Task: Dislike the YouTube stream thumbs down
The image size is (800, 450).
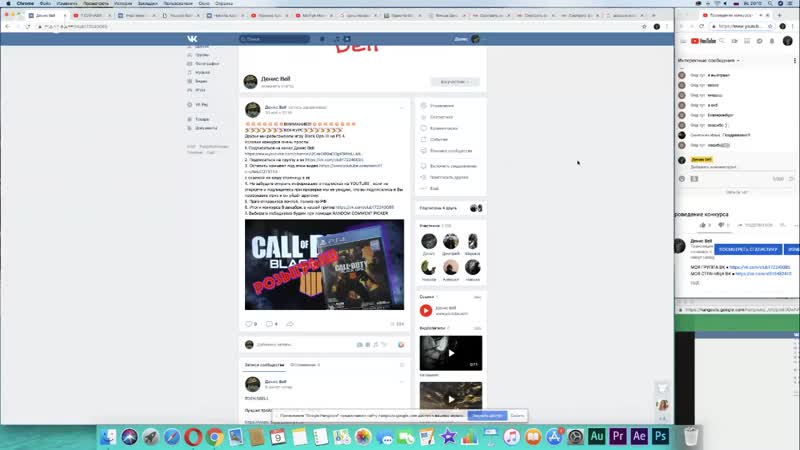Action: coord(723,225)
